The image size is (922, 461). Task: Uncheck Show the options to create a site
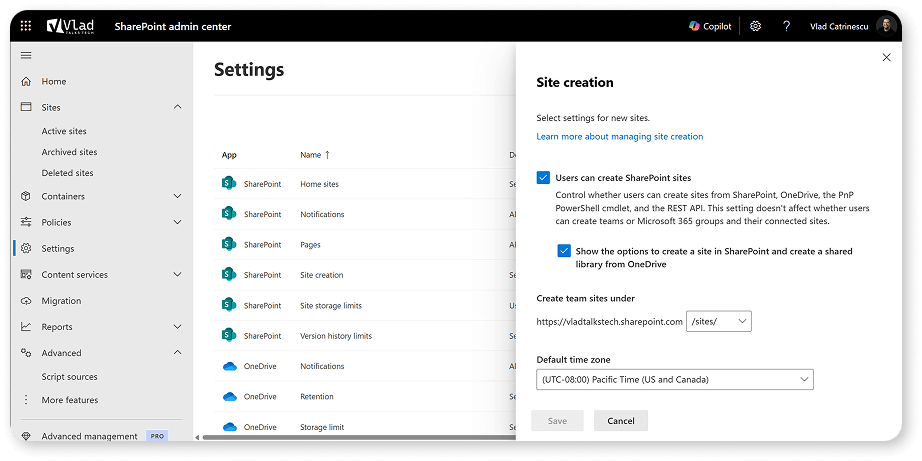tap(564, 251)
